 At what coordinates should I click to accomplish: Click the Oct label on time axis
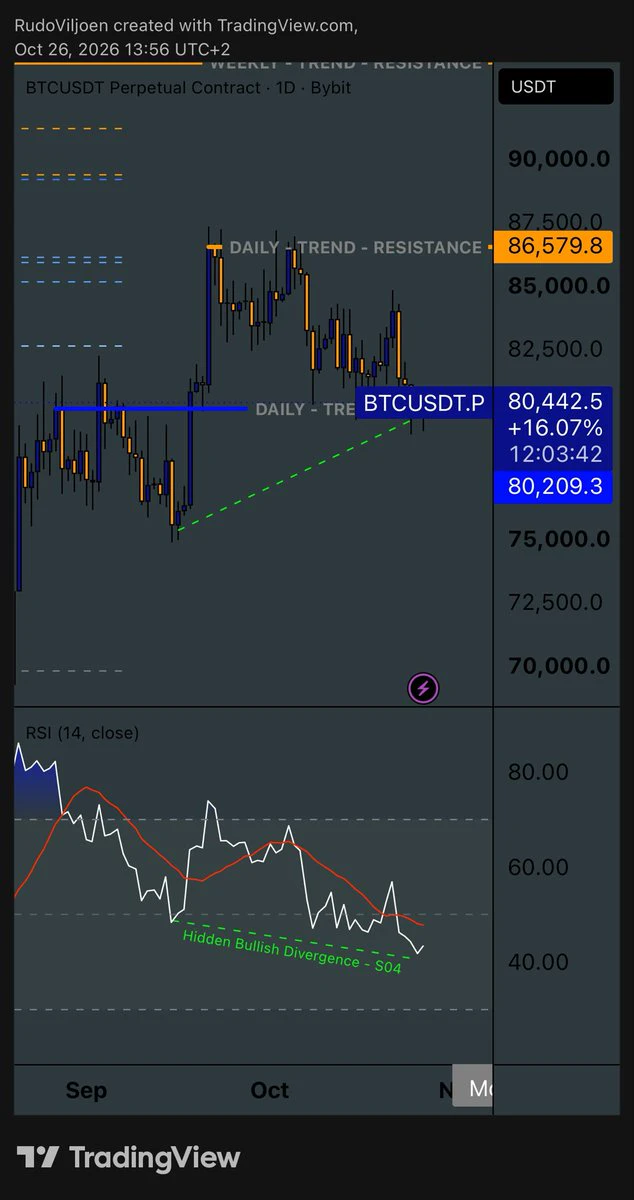point(270,1090)
